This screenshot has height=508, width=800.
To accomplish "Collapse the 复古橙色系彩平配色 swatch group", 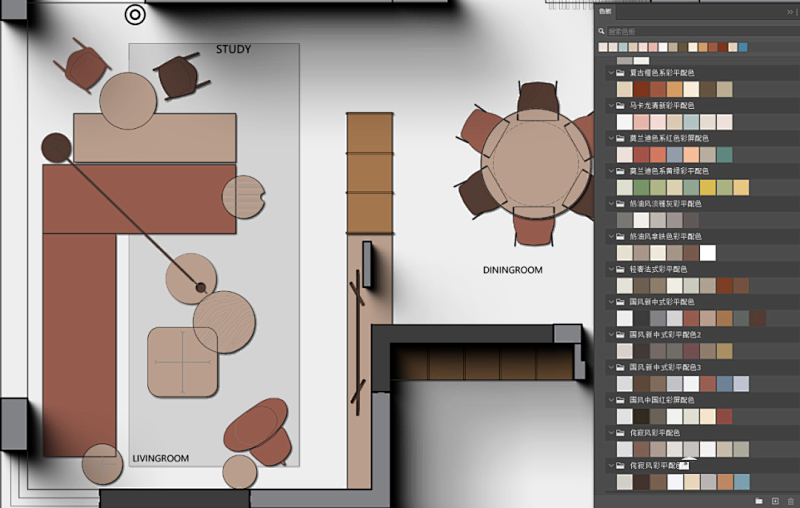I will (609, 73).
